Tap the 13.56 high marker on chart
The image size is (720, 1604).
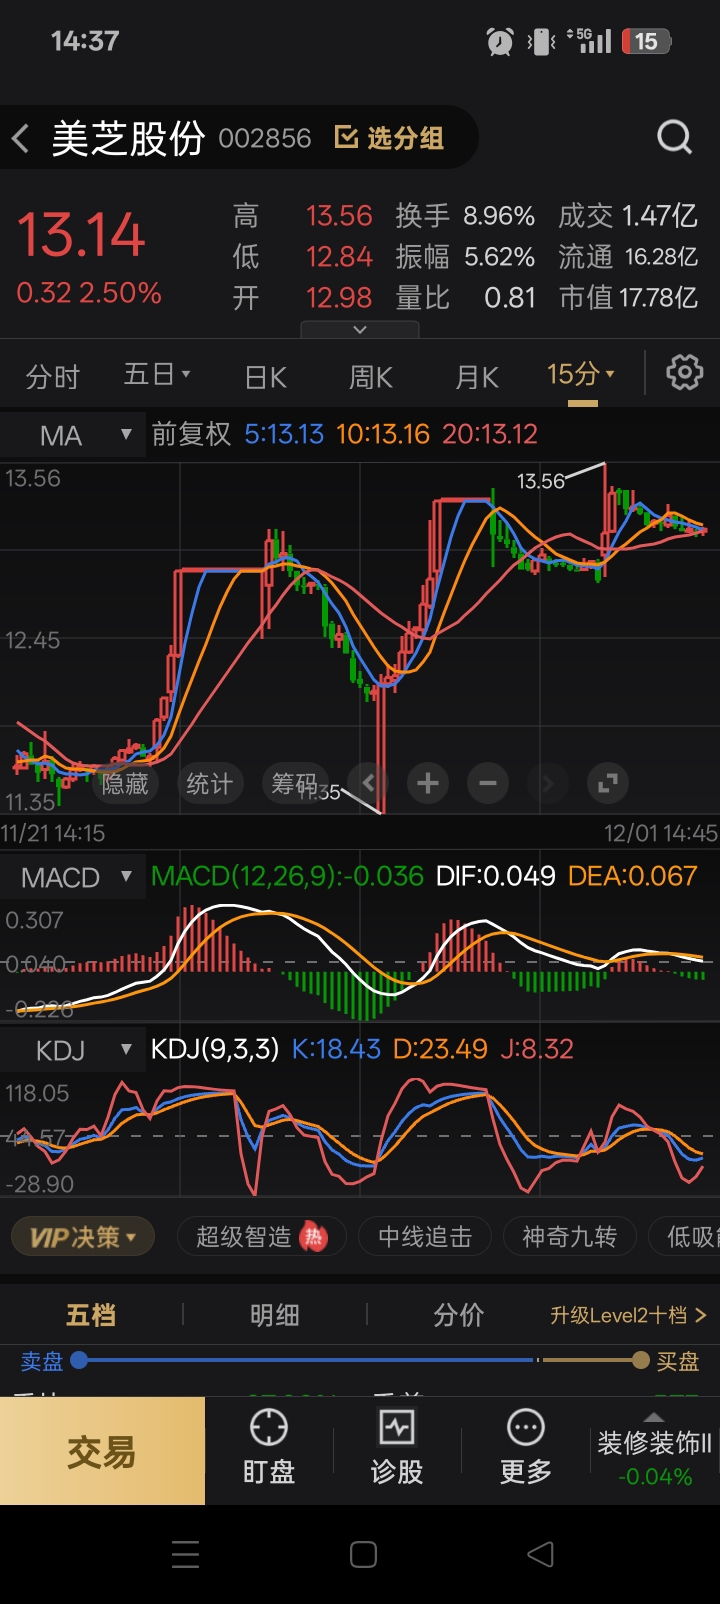[541, 481]
